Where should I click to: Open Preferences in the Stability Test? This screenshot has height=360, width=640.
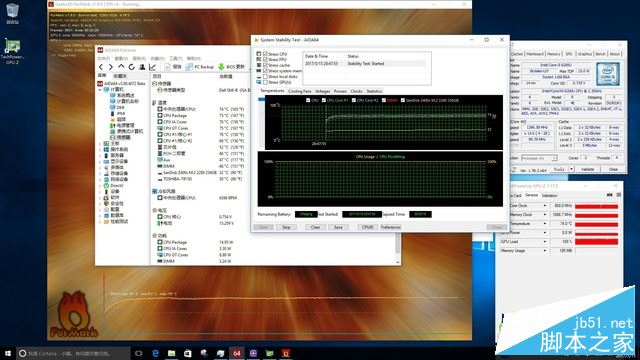click(x=391, y=227)
